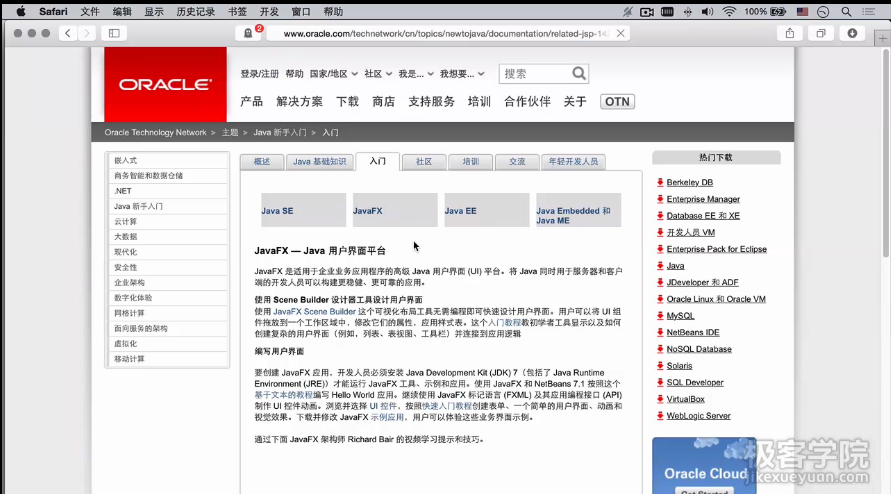This screenshot has height=494, width=891.
Task: Click download icon beside MySQL
Action: [x=660, y=316]
